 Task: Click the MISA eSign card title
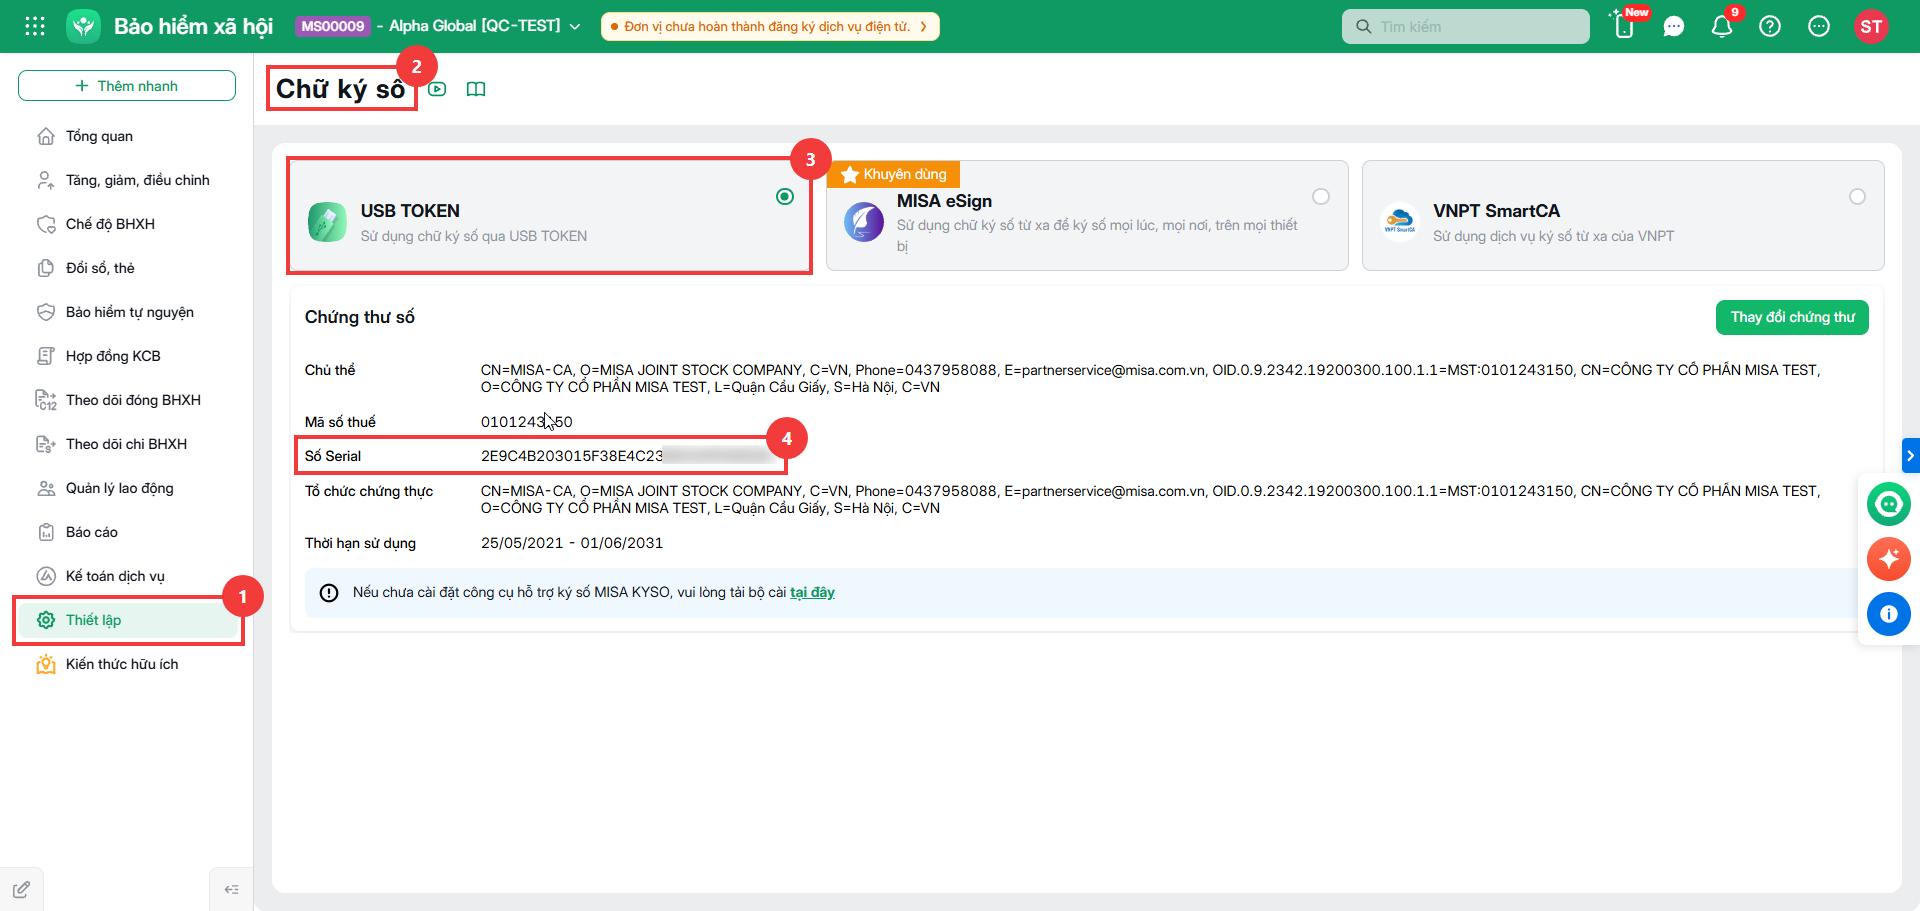[944, 201]
